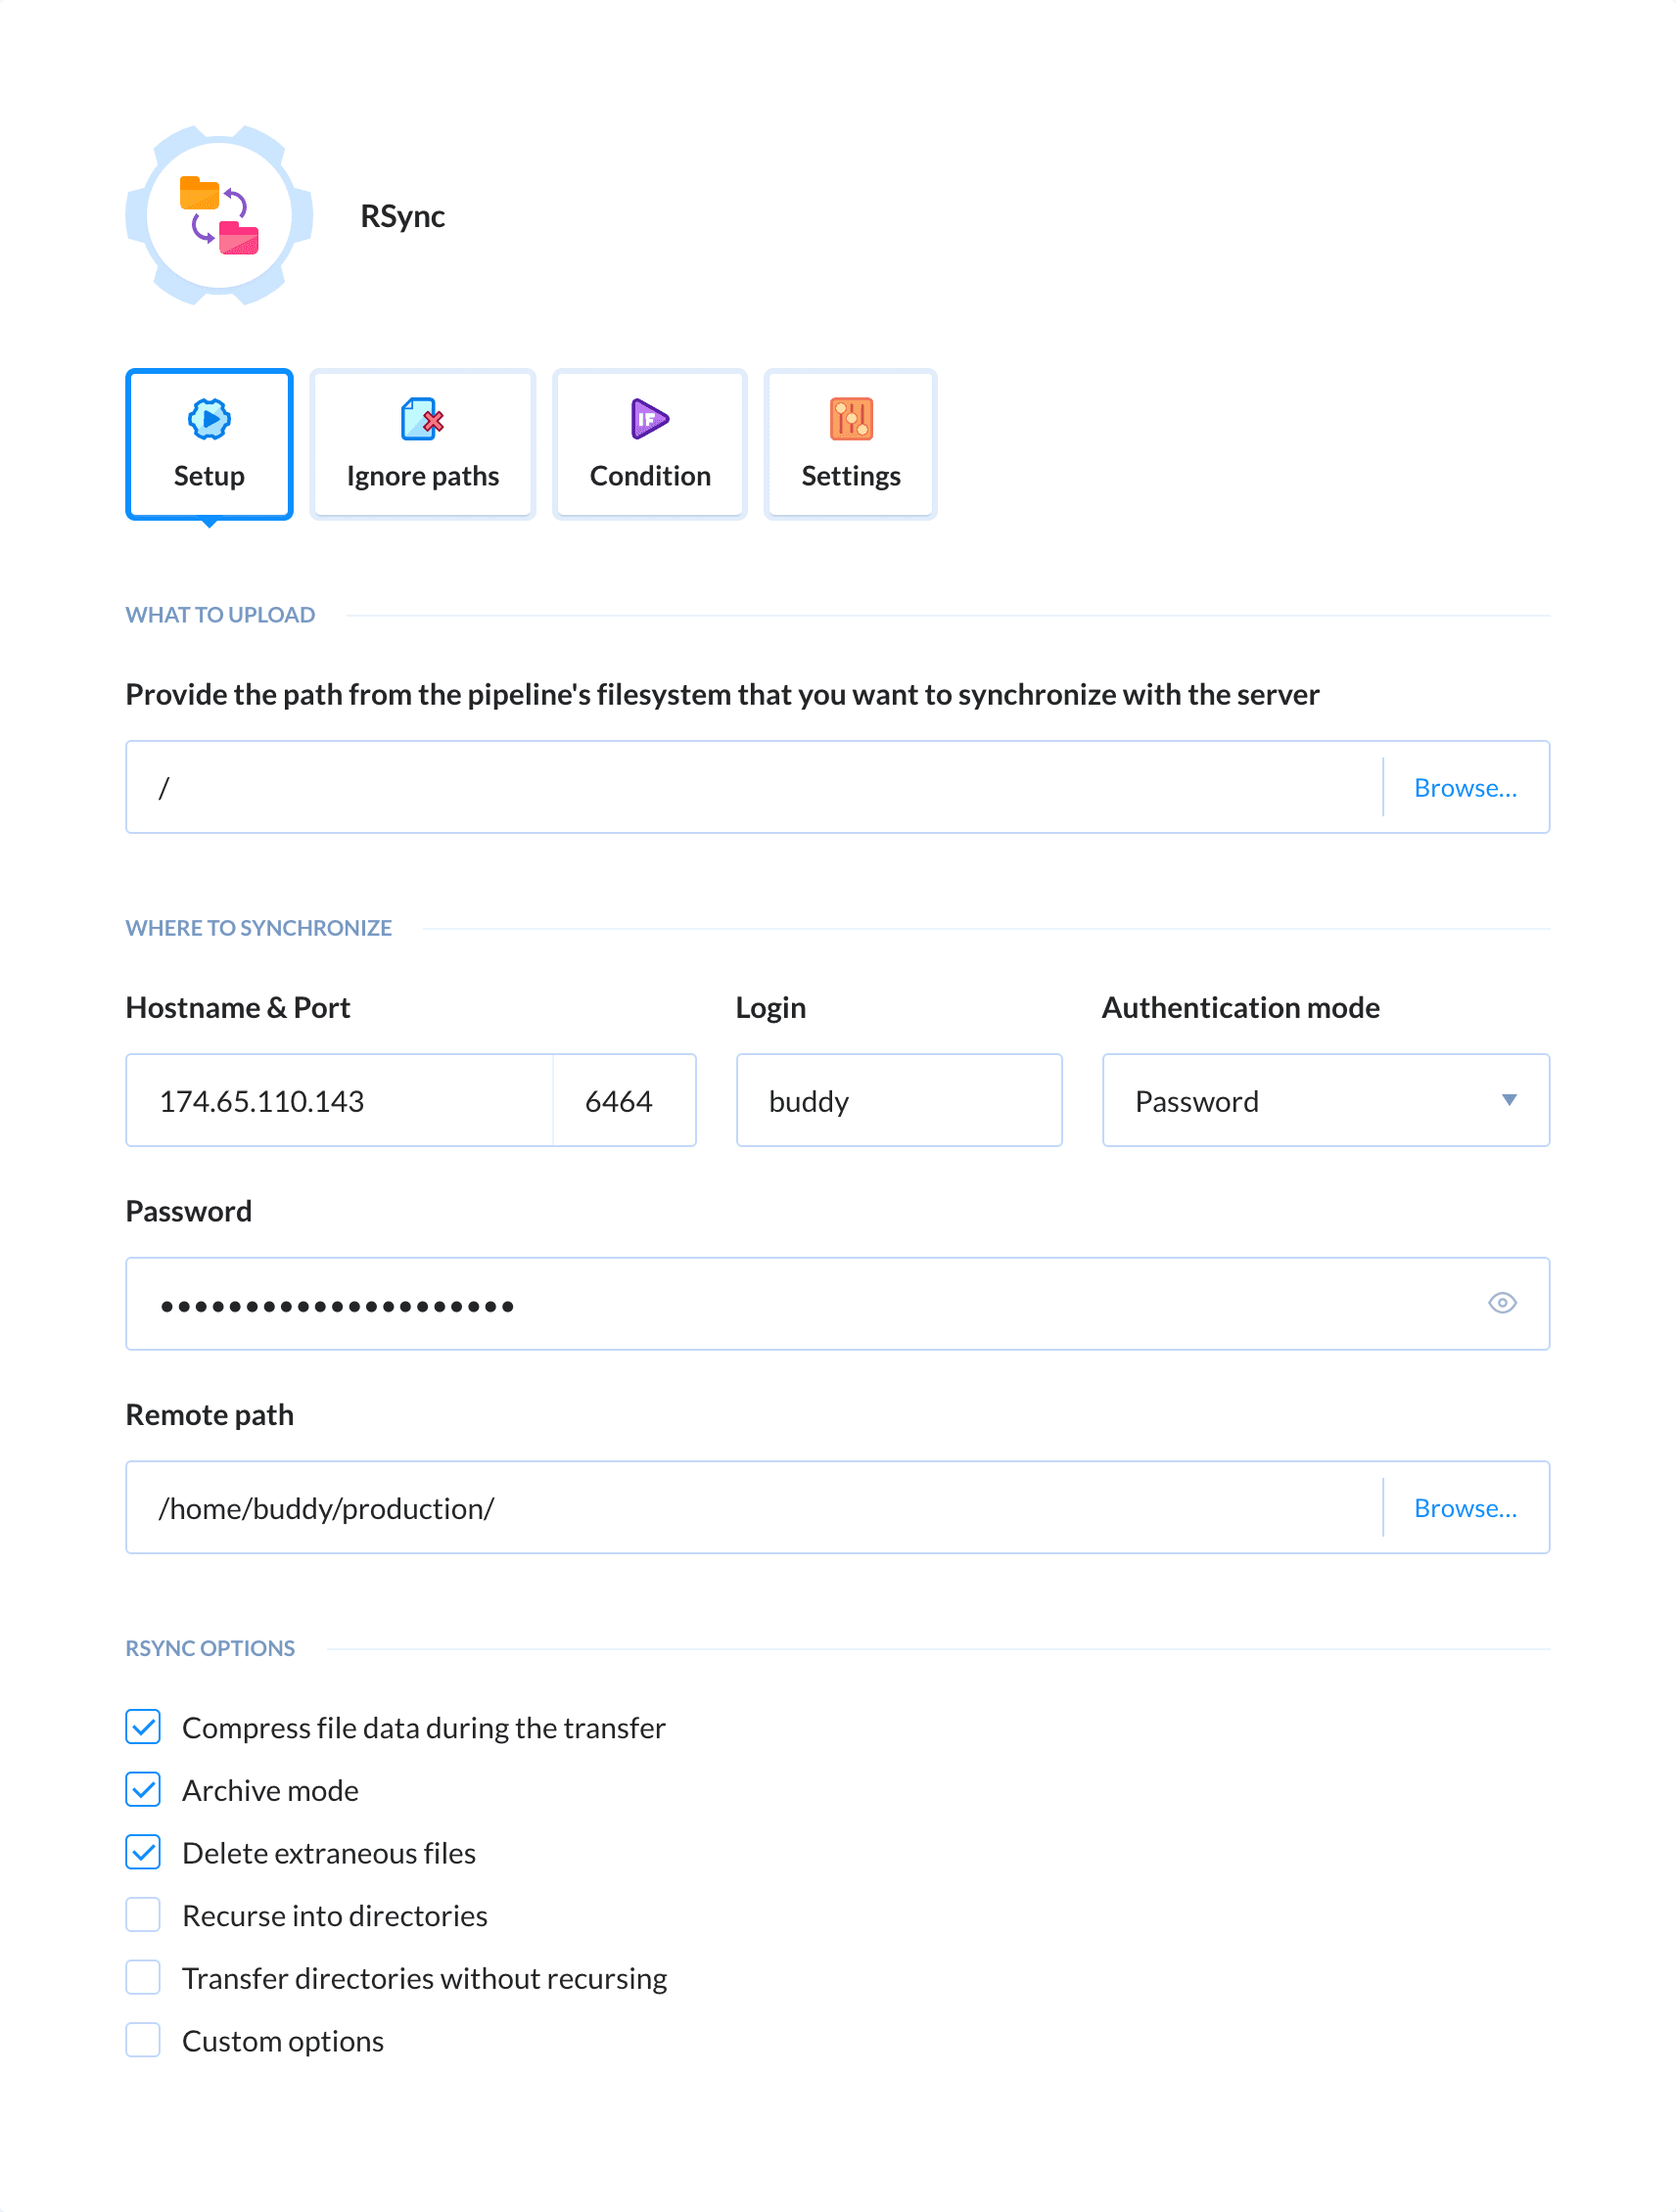Uncheck Compress file data during the transfer
This screenshot has height=2212, width=1676.
click(x=143, y=1727)
